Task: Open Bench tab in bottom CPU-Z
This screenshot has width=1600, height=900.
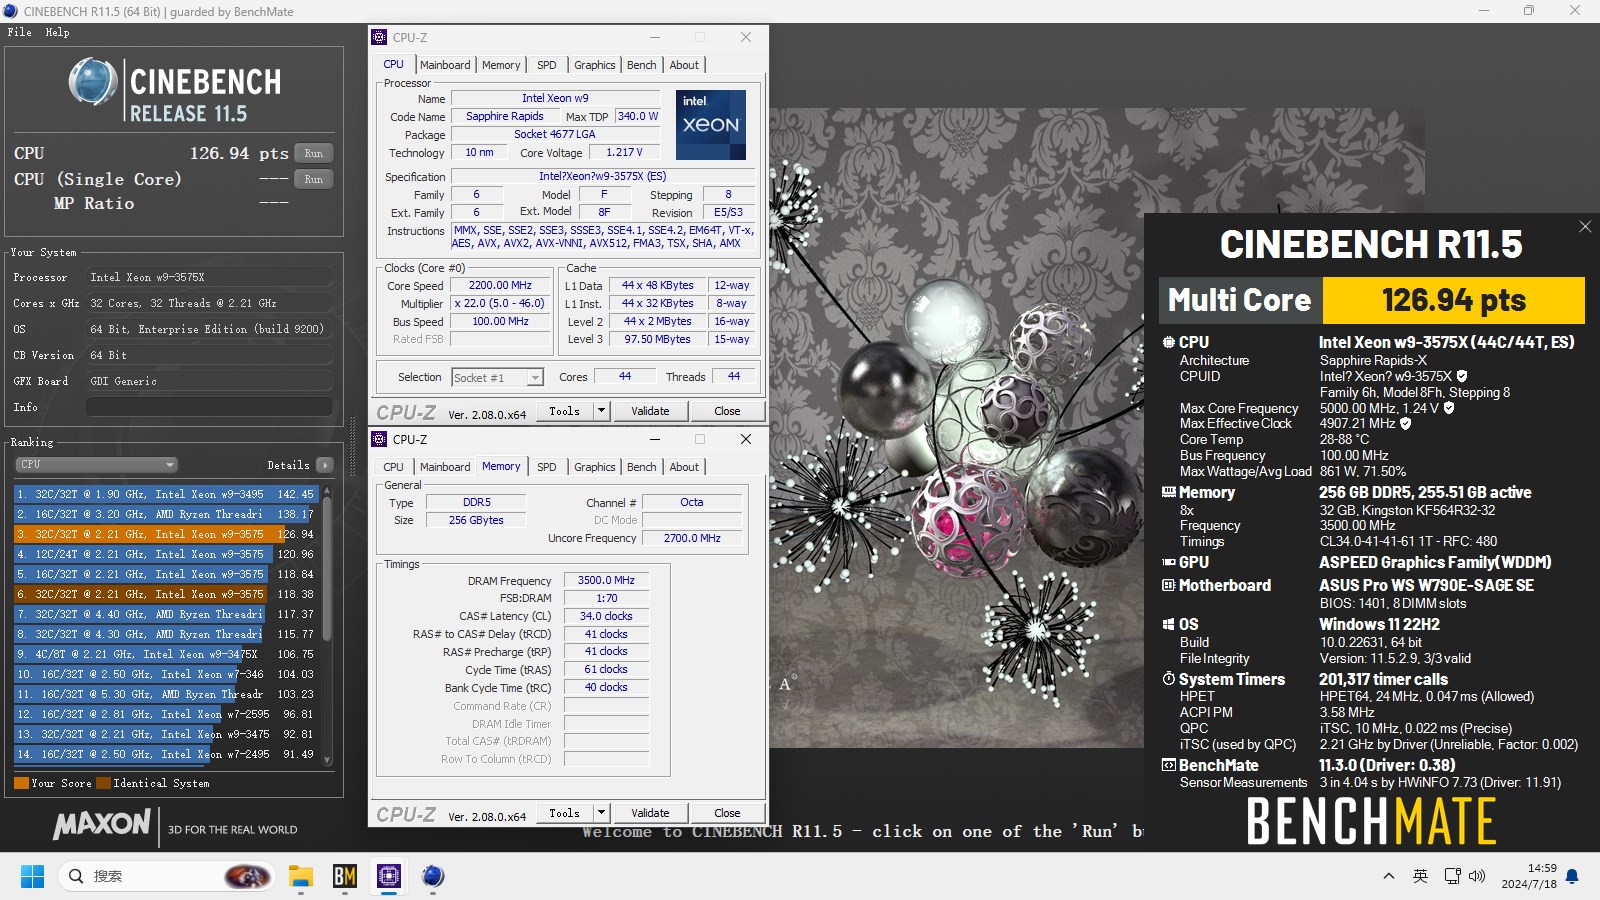Action: [642, 467]
